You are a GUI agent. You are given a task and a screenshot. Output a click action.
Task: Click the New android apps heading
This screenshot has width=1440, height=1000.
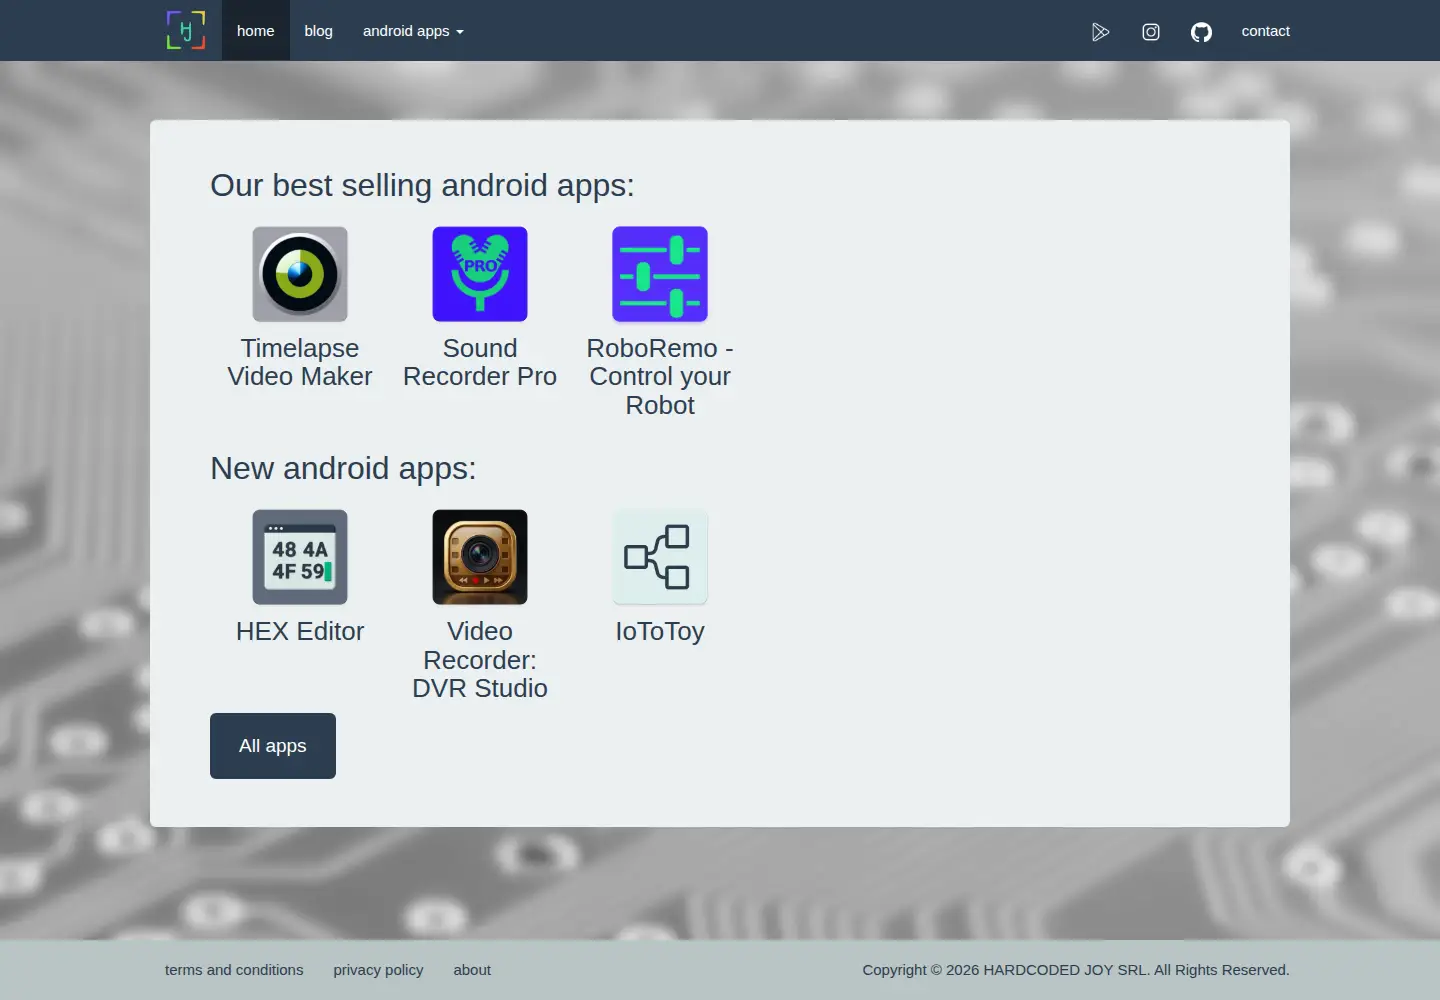pyautogui.click(x=343, y=469)
